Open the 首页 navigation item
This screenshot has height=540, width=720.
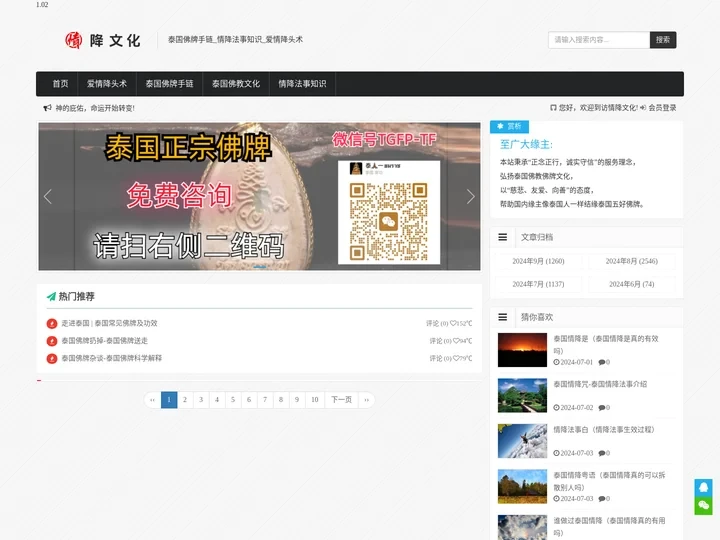click(60, 84)
